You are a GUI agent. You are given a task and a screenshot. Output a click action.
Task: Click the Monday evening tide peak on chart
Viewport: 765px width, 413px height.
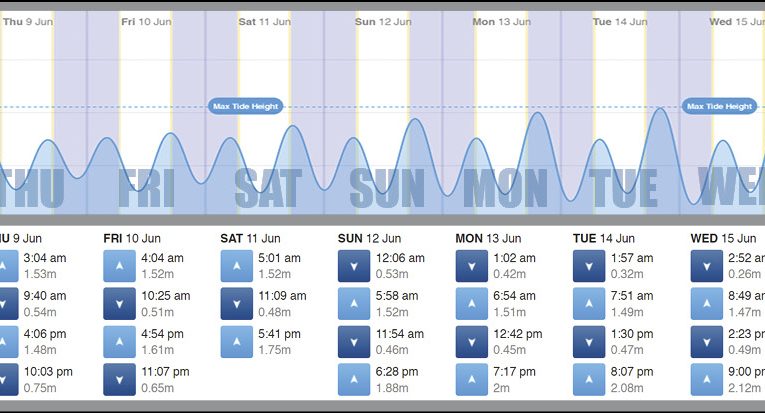pyautogui.click(x=538, y=113)
